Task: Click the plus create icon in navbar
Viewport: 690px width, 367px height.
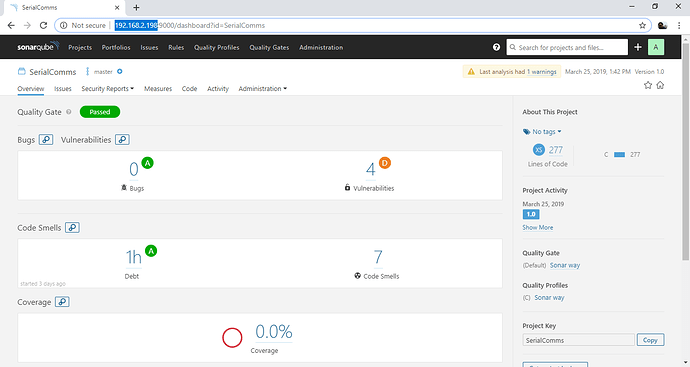Action: point(638,47)
